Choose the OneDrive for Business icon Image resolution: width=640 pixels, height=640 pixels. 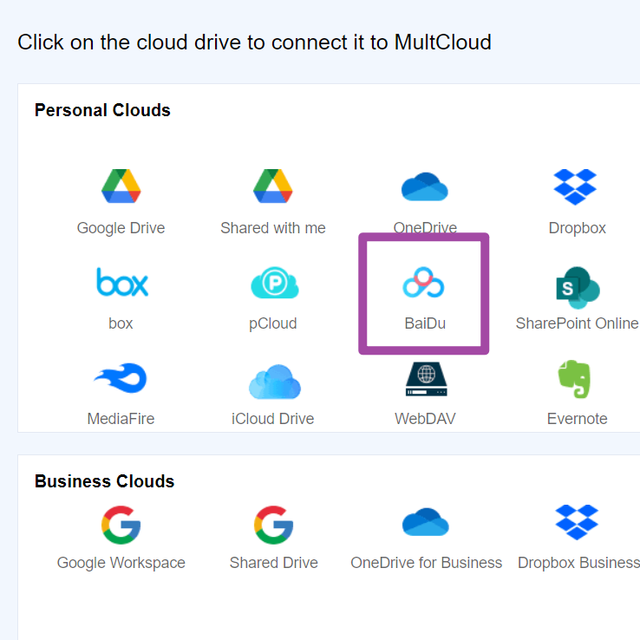click(425, 522)
